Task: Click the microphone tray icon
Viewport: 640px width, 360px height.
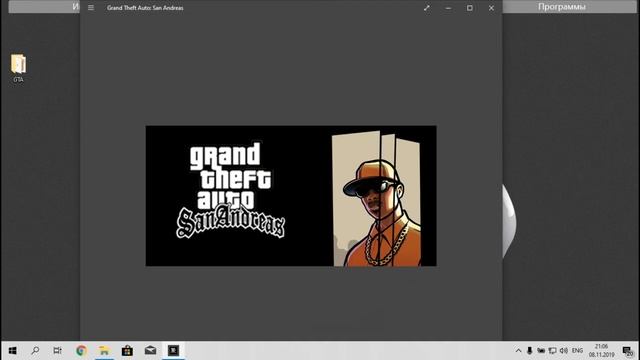Action: [x=529, y=351]
